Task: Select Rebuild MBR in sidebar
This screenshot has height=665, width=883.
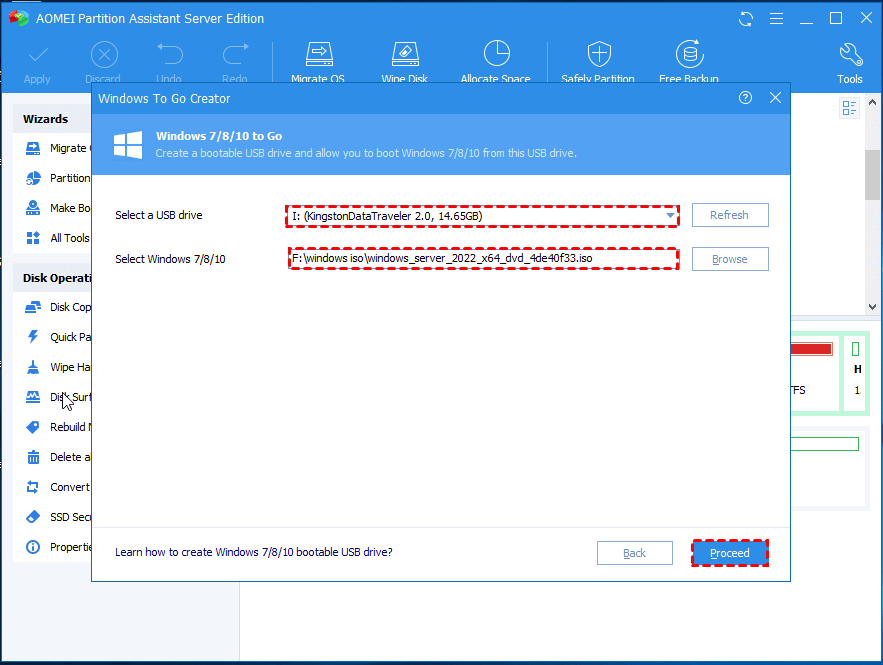Action: tap(58, 427)
